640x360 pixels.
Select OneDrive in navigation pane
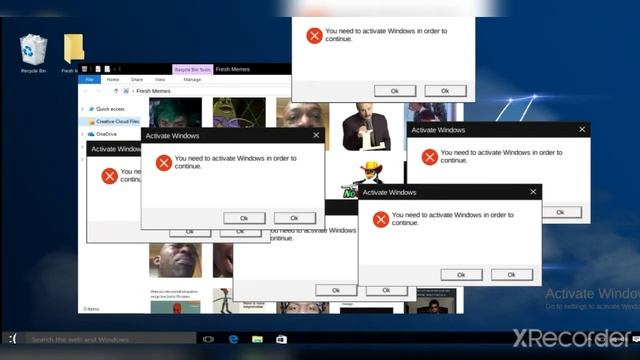pyautogui.click(x=107, y=134)
